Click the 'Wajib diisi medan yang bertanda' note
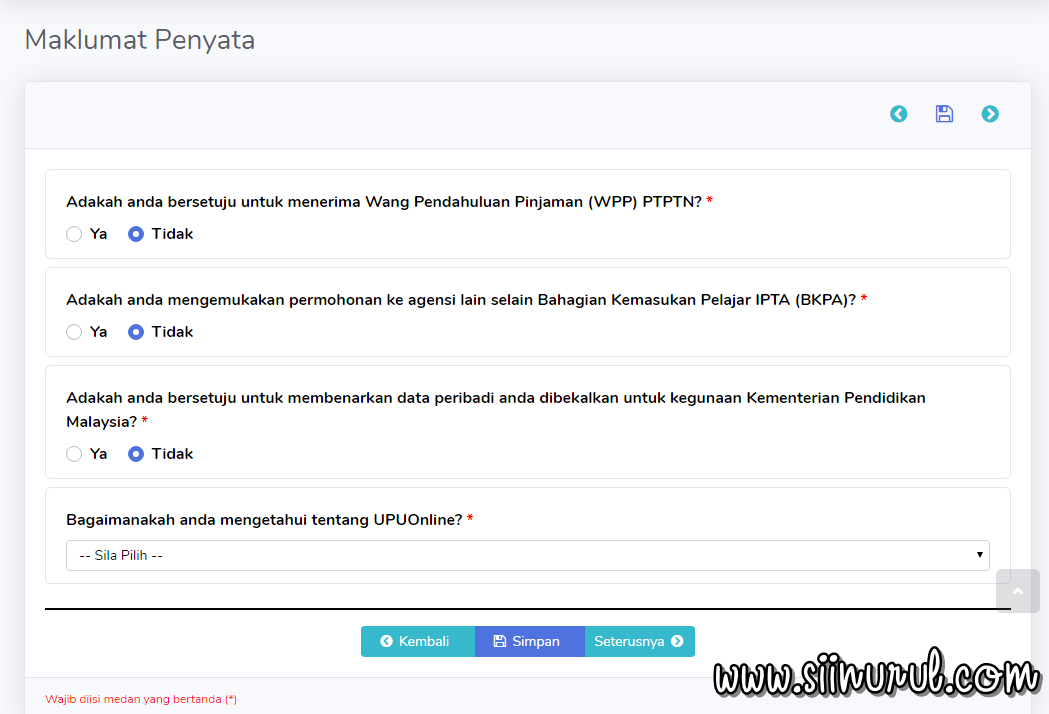 [x=141, y=699]
